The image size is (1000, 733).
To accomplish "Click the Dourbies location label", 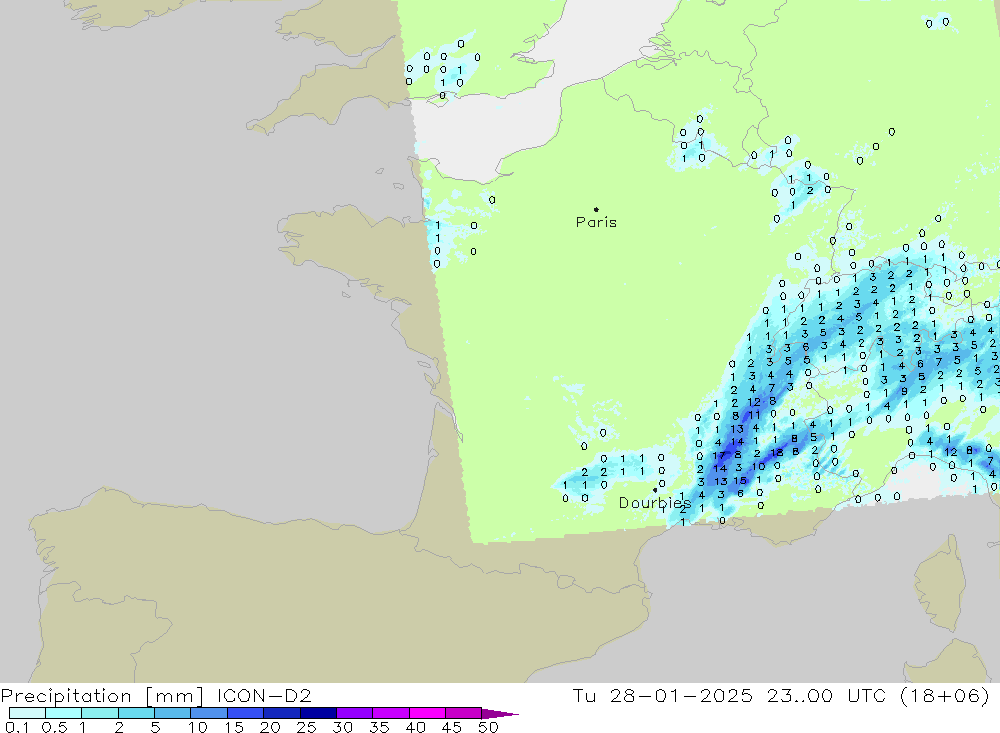I will click(654, 503).
